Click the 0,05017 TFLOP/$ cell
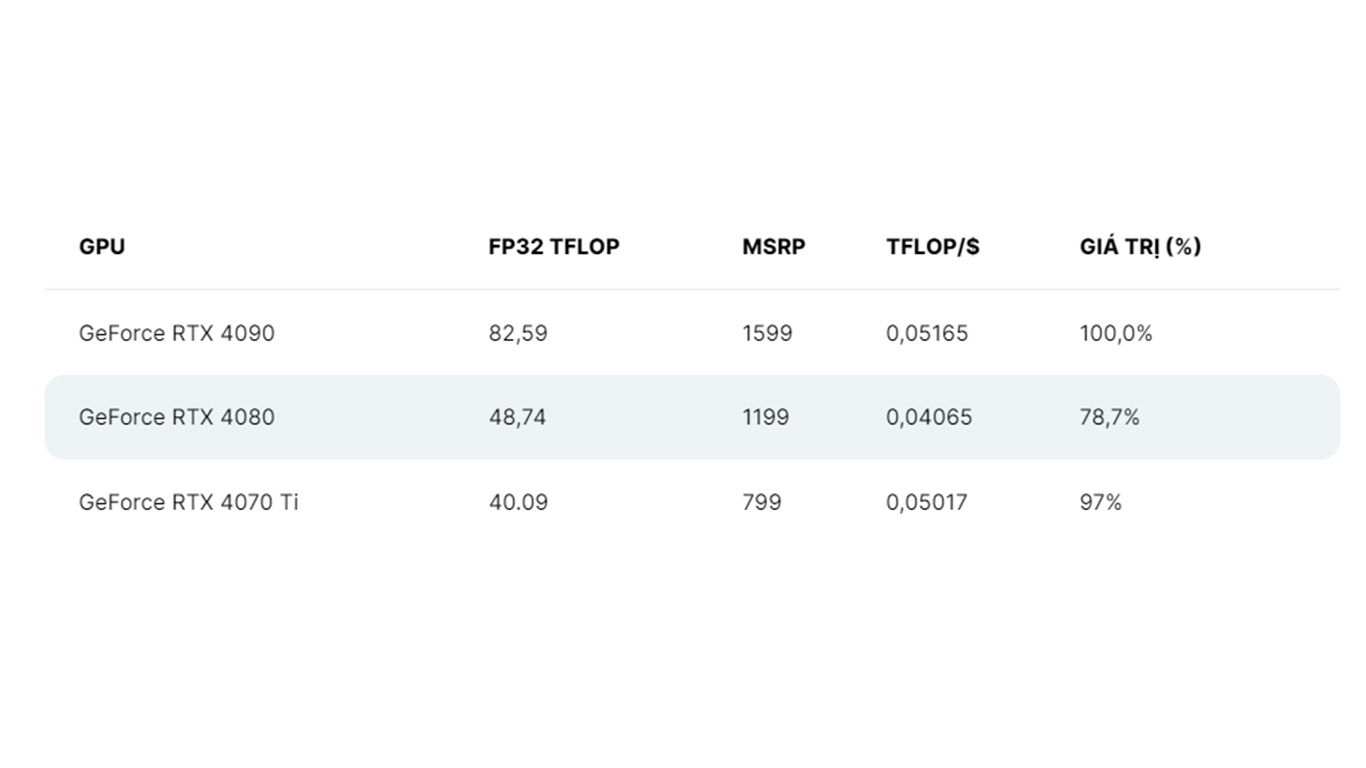 coord(927,502)
